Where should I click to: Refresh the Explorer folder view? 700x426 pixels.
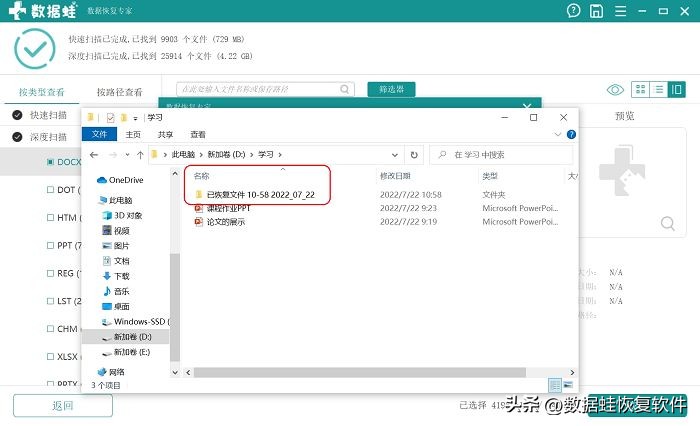point(414,155)
